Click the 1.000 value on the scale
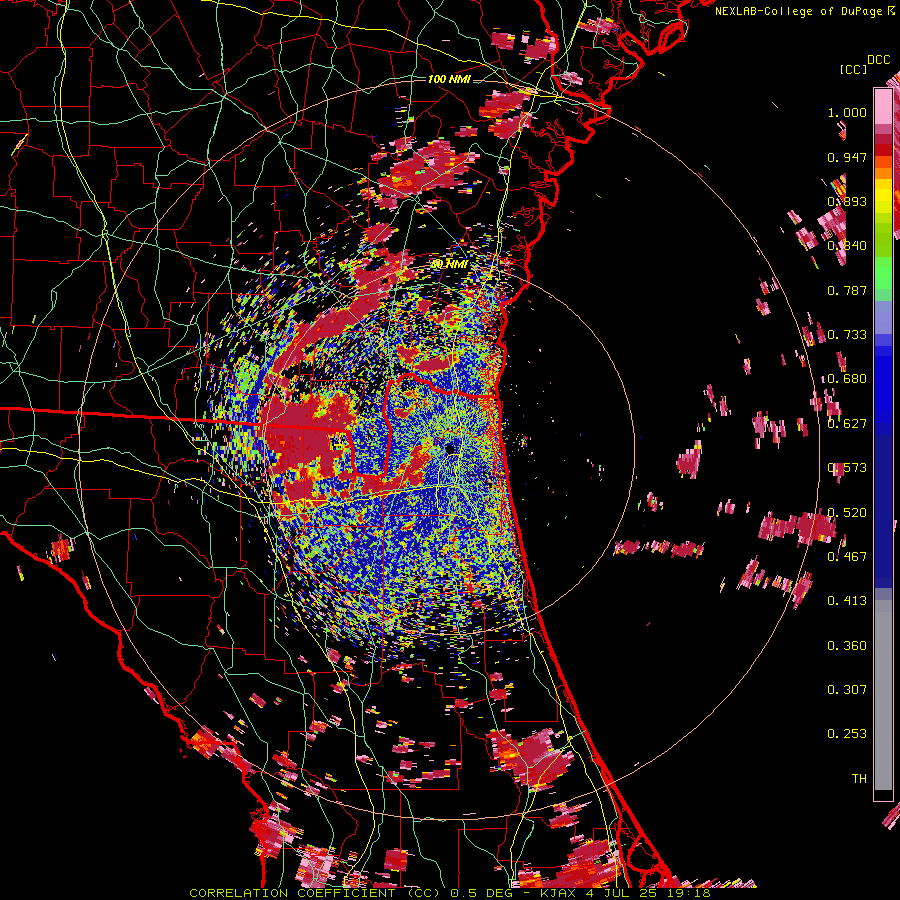The image size is (900, 900). coord(847,112)
